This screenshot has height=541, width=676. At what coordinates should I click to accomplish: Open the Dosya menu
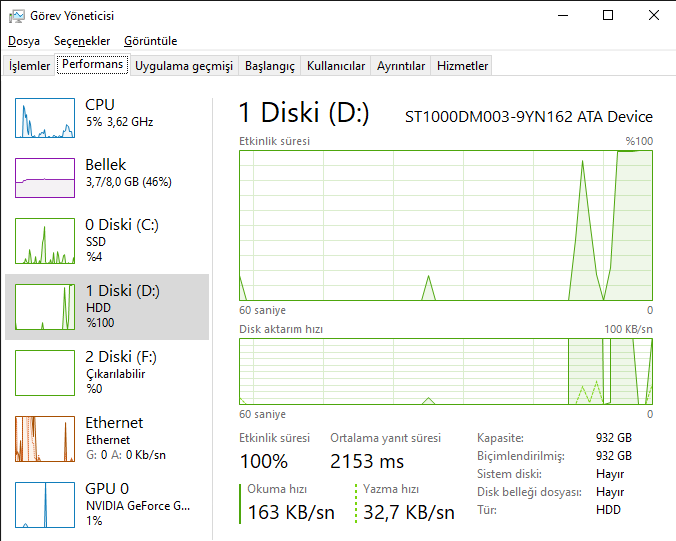click(24, 41)
